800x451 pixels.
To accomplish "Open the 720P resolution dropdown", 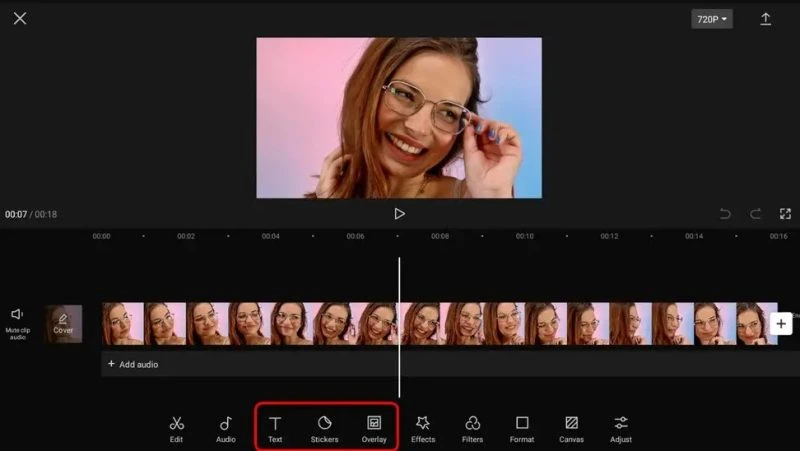I will (x=712, y=19).
